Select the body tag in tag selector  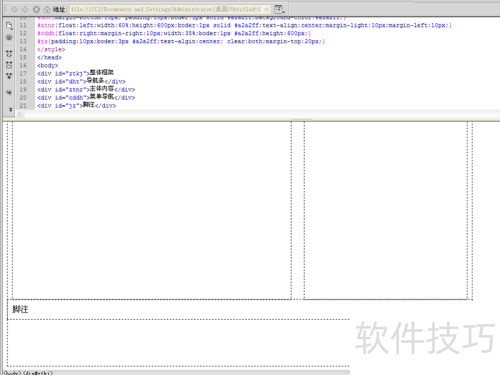click(12, 373)
